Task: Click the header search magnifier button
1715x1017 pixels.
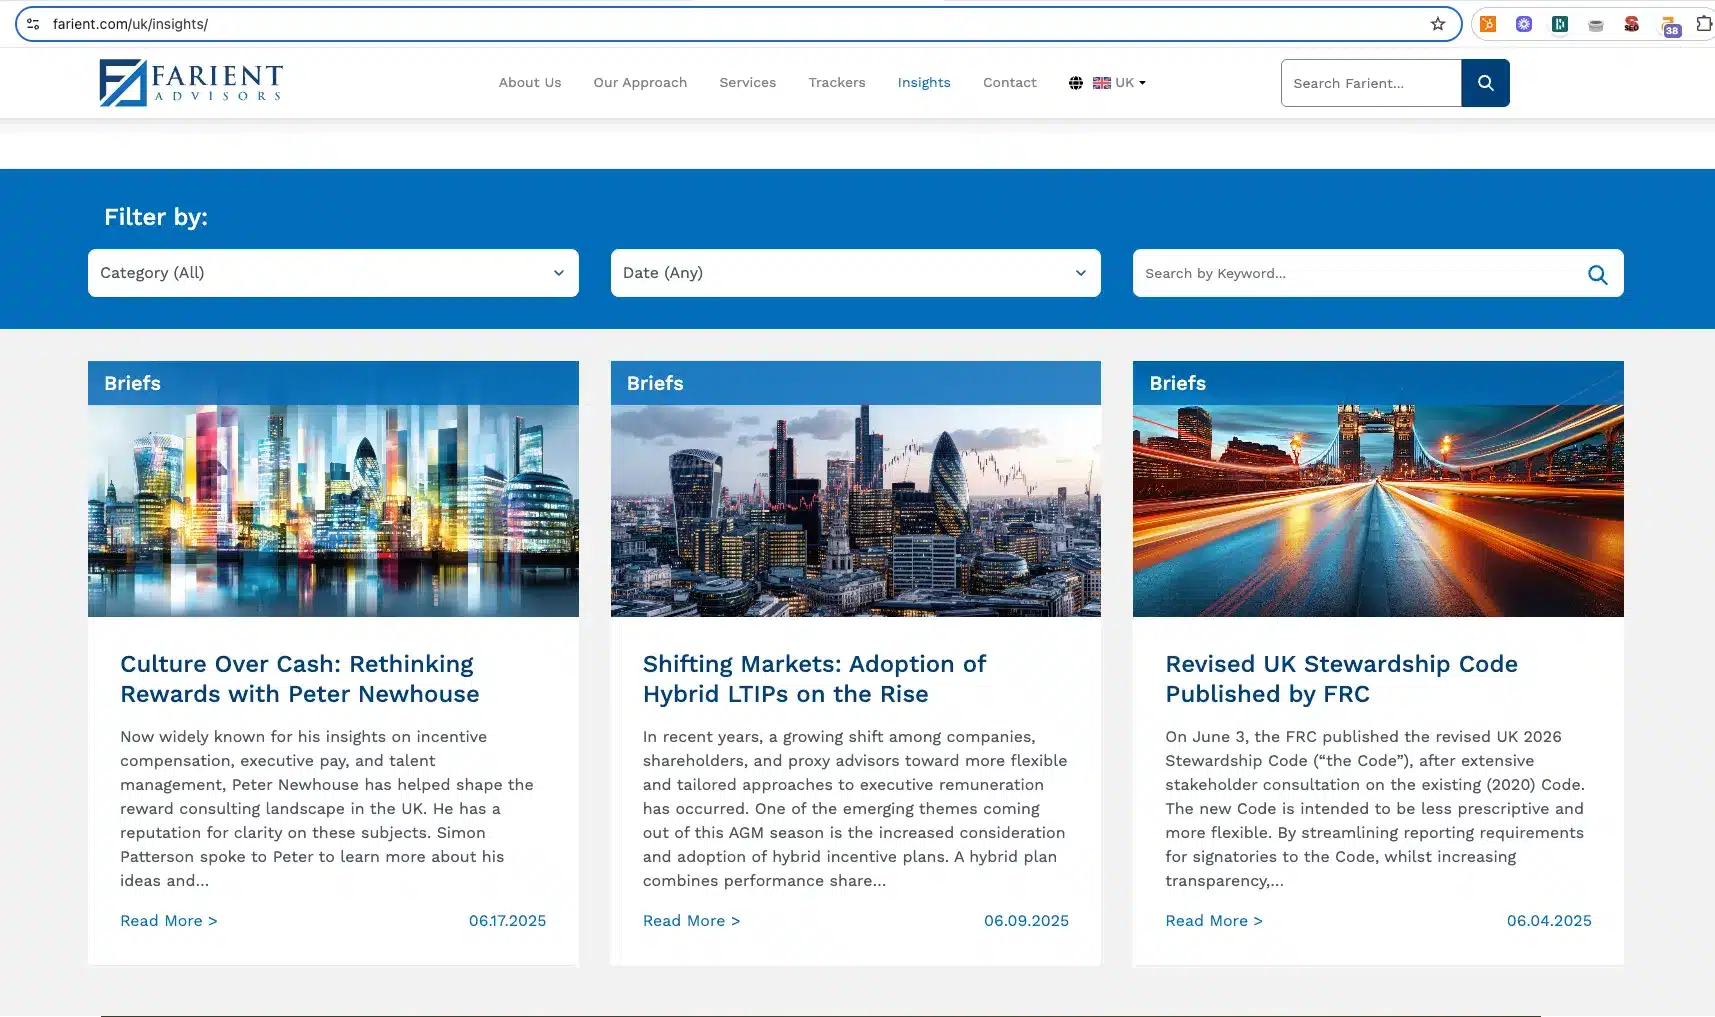Action: (x=1485, y=83)
